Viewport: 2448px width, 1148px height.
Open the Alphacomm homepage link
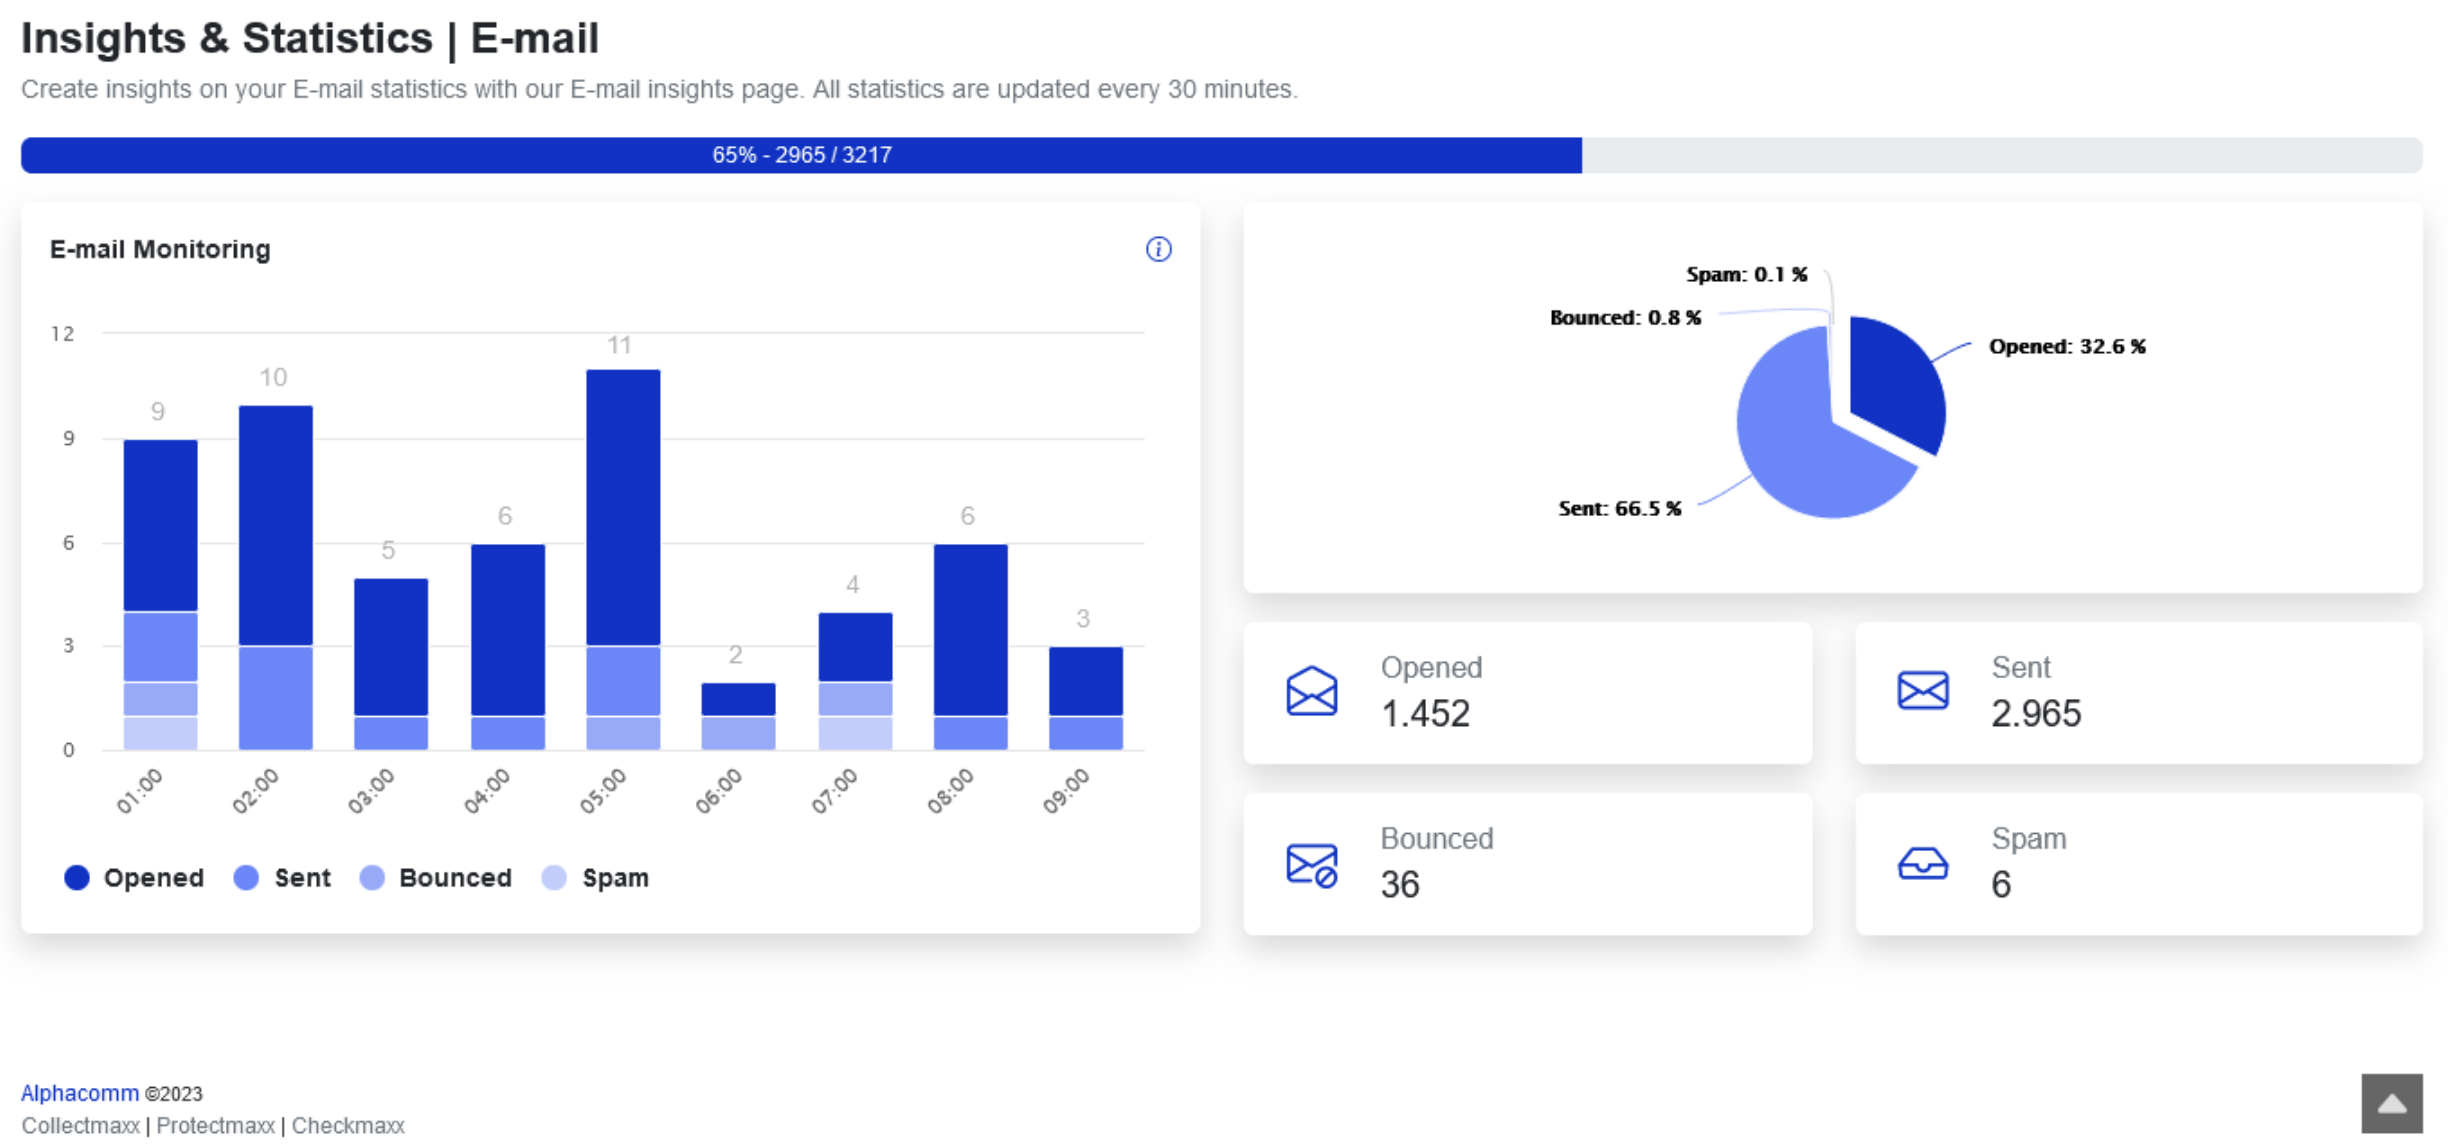79,1093
